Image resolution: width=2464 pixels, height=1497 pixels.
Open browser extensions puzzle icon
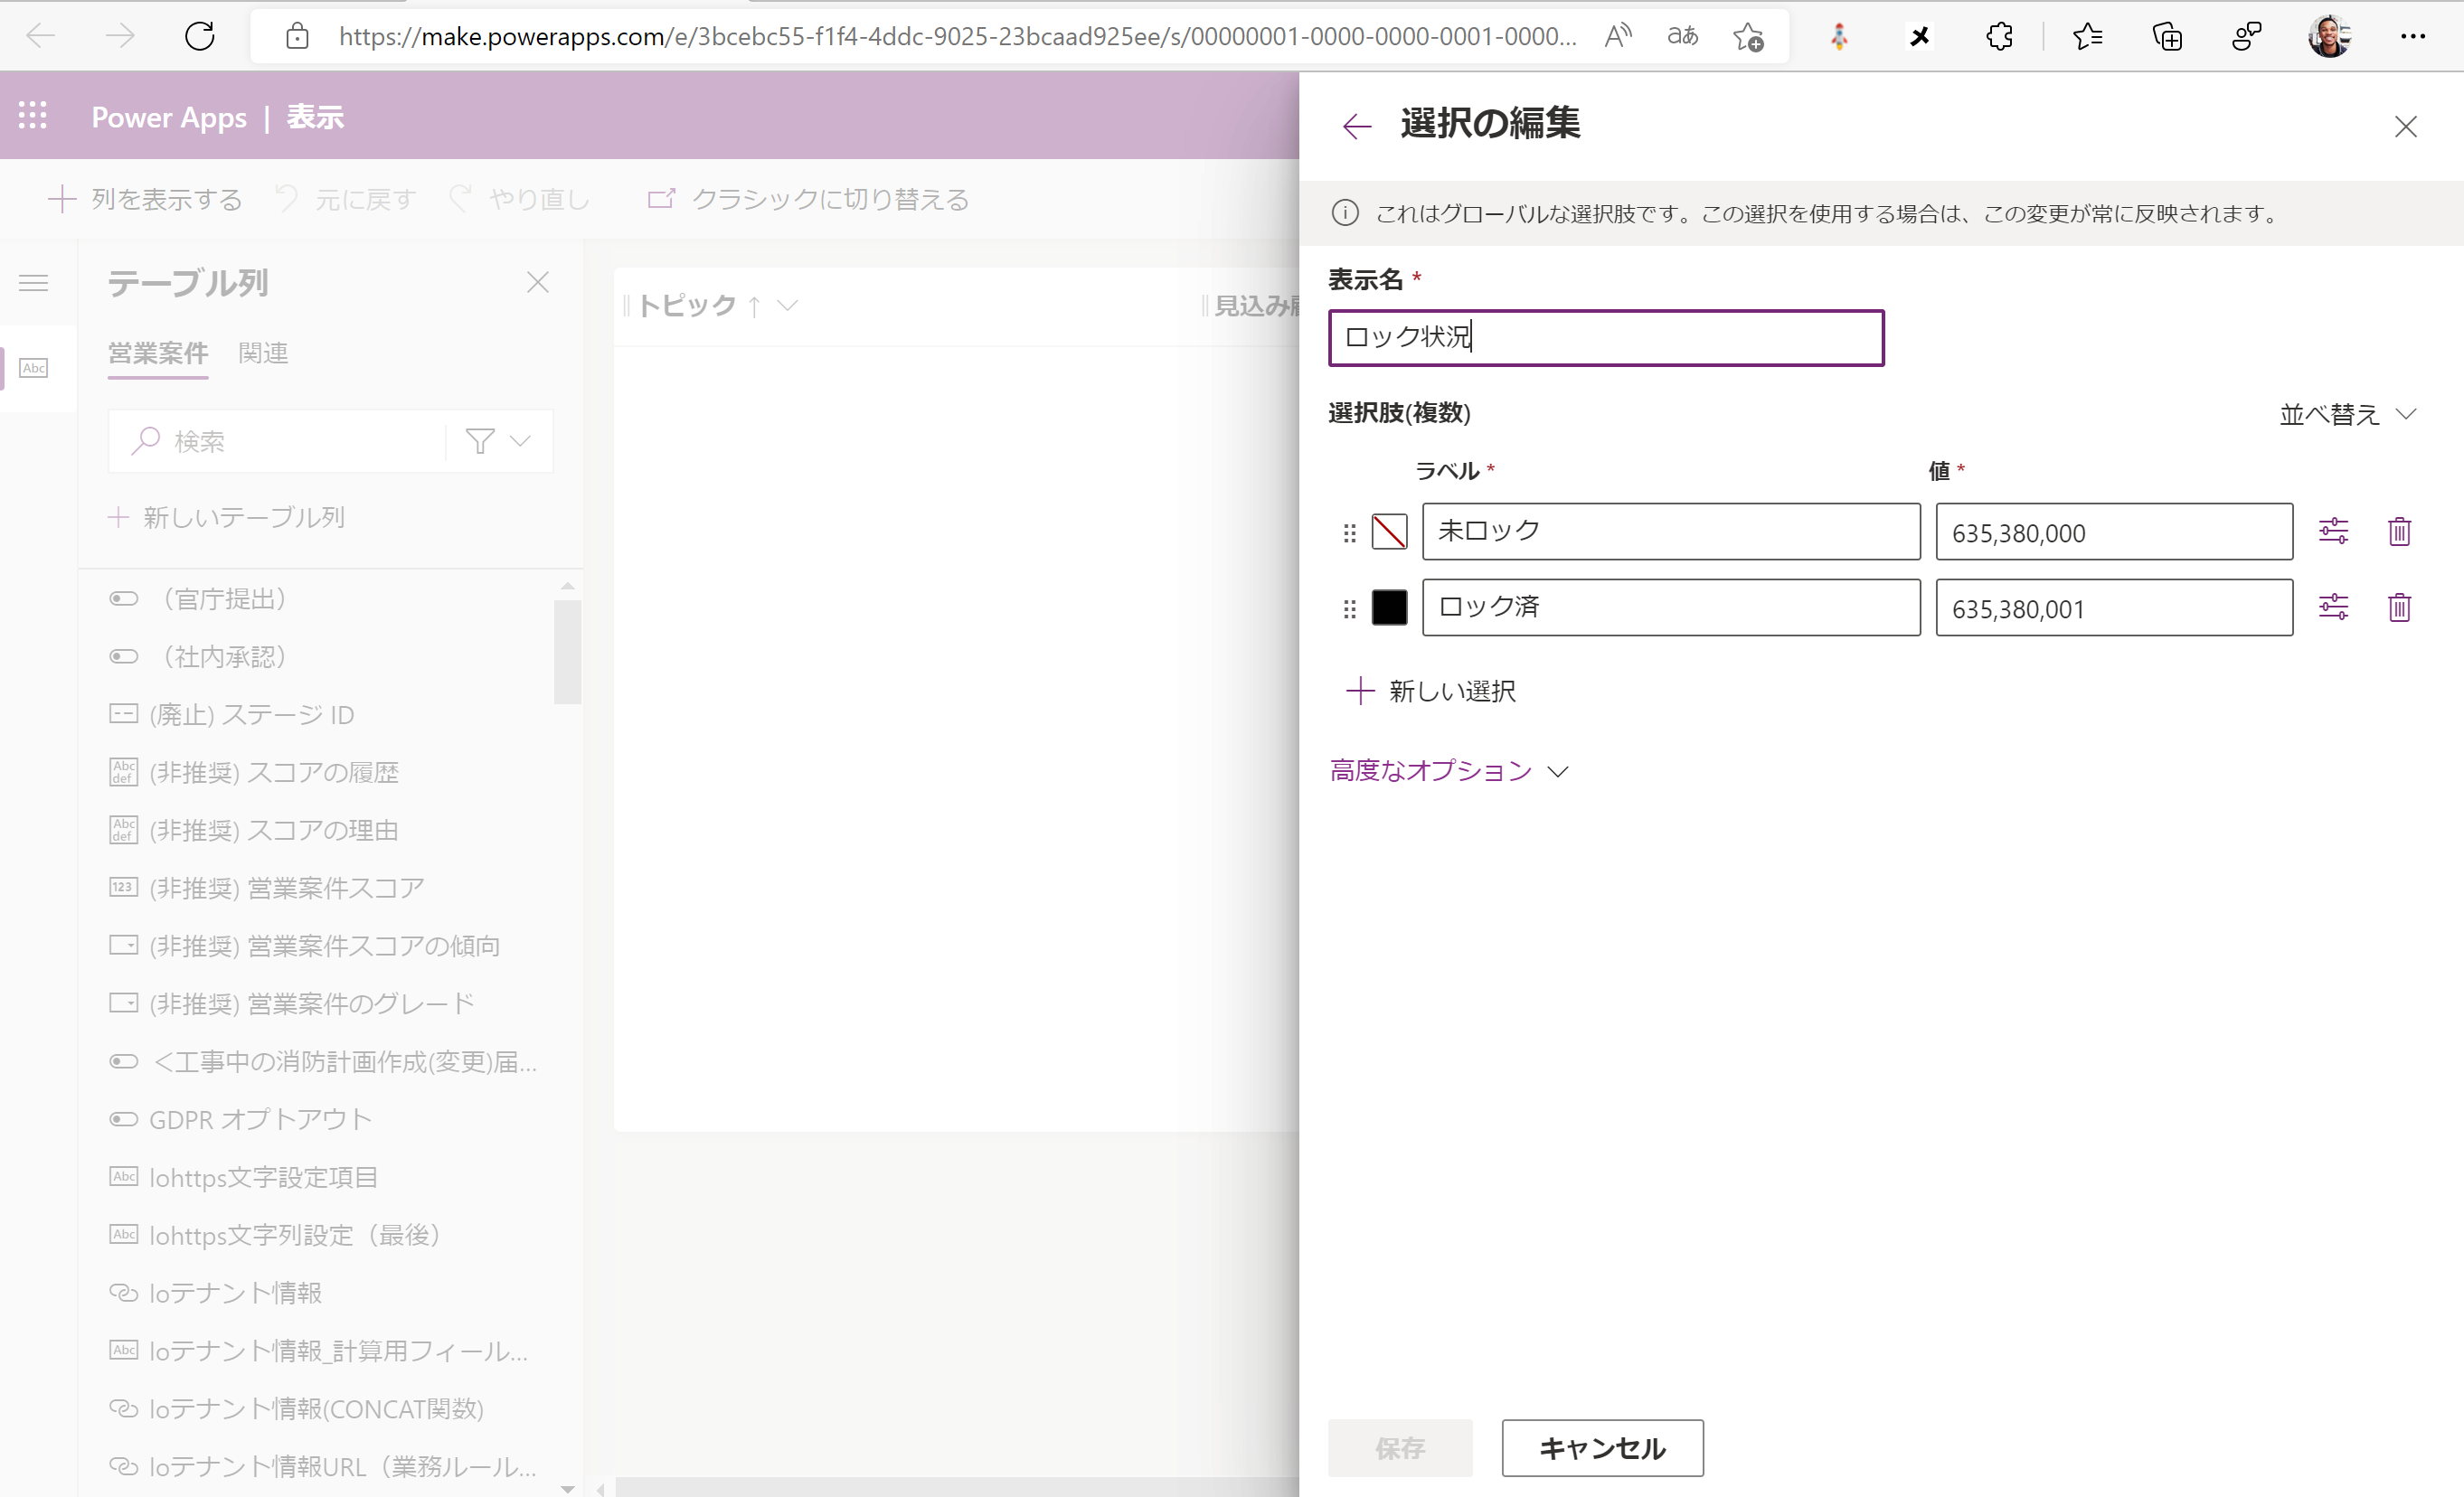pyautogui.click(x=1999, y=37)
